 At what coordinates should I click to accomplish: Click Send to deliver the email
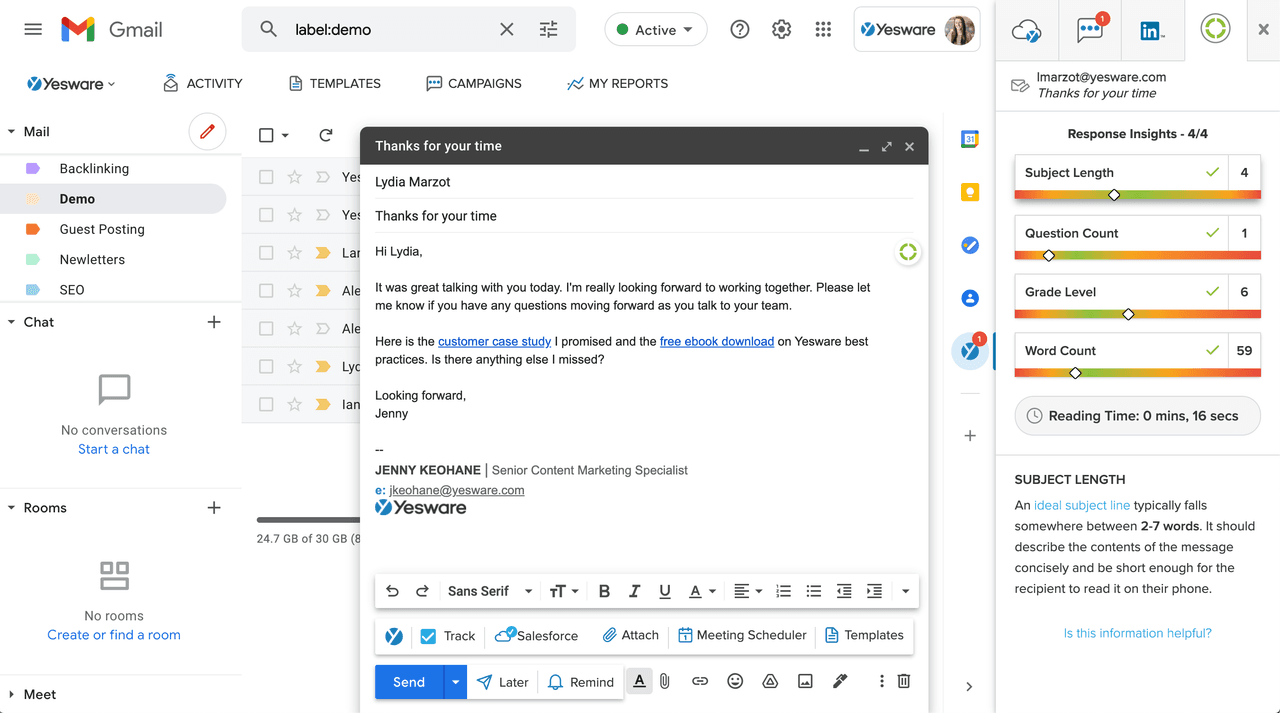pyautogui.click(x=408, y=681)
